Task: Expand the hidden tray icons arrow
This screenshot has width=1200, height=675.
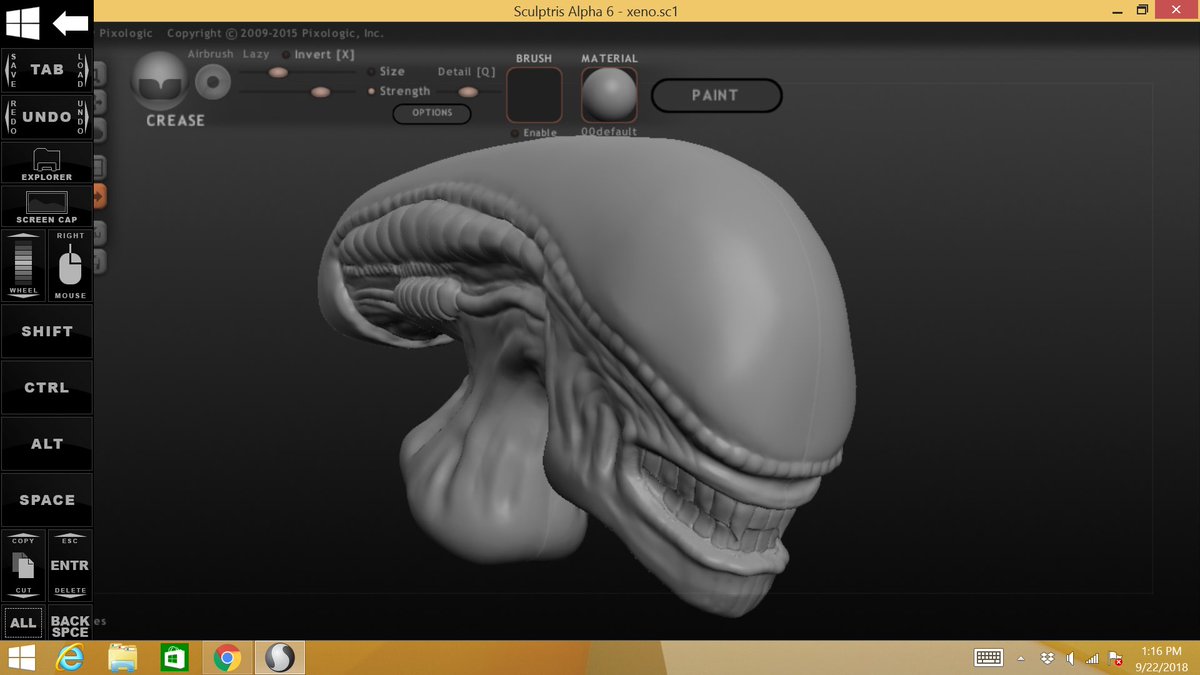Action: click(x=1021, y=658)
